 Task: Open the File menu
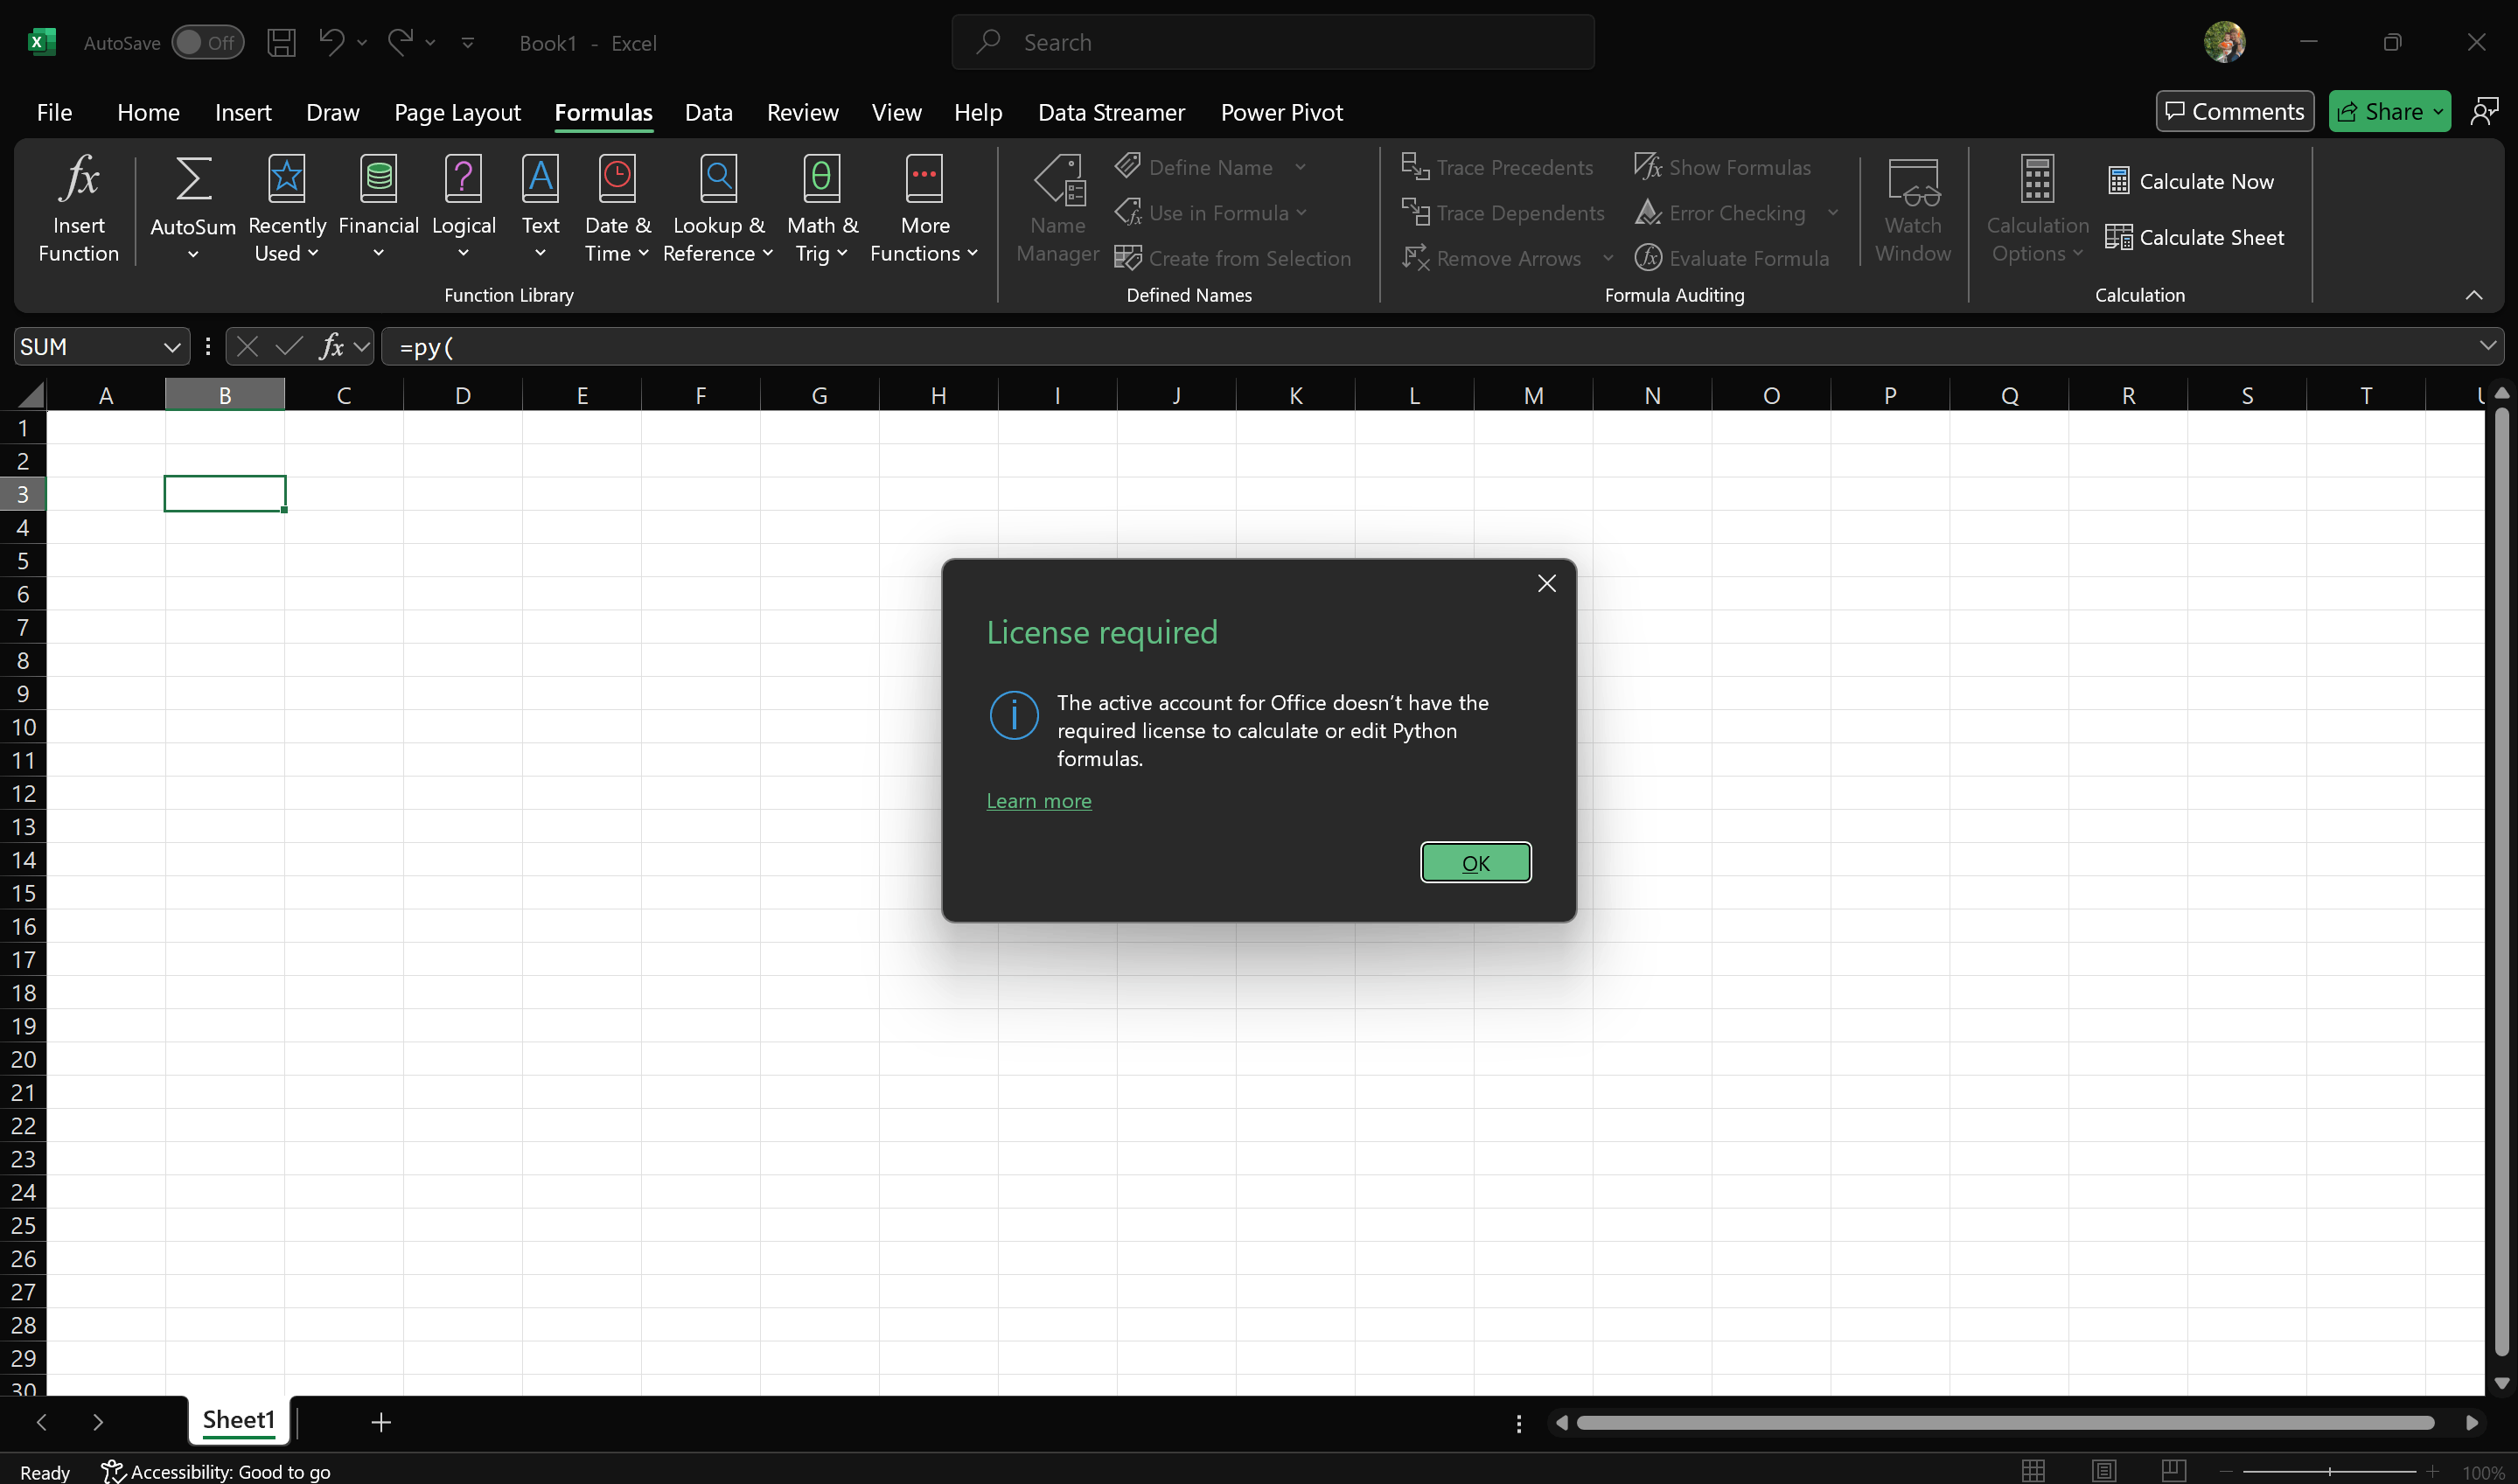tap(54, 112)
